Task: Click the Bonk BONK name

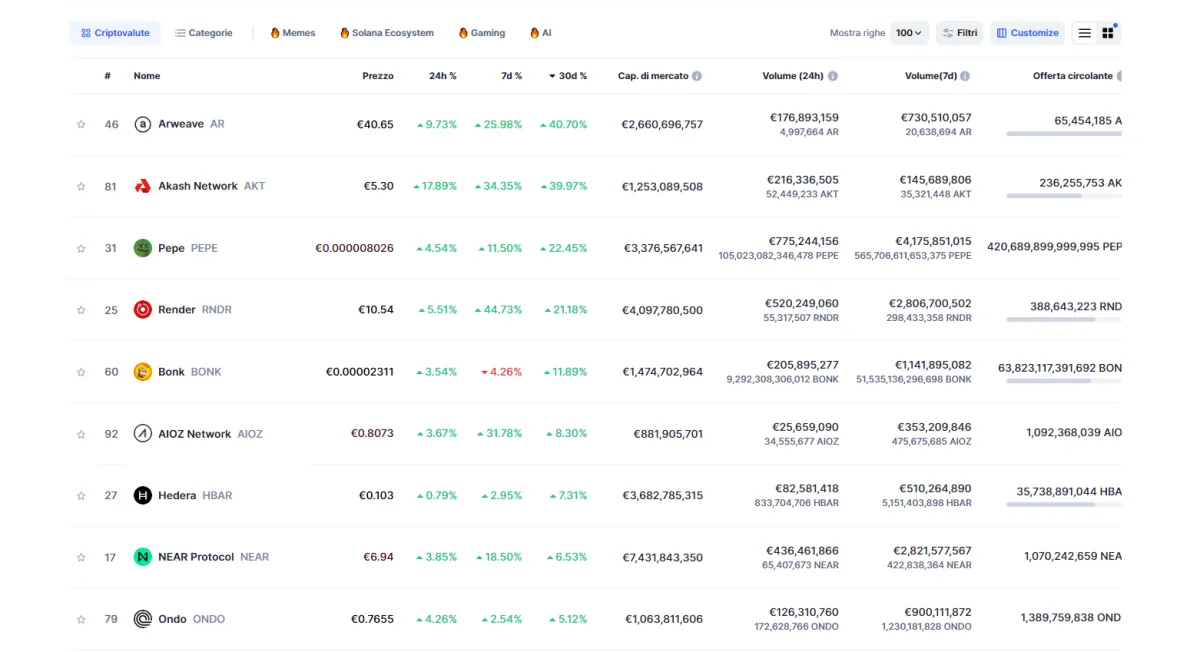Action: tap(190, 372)
